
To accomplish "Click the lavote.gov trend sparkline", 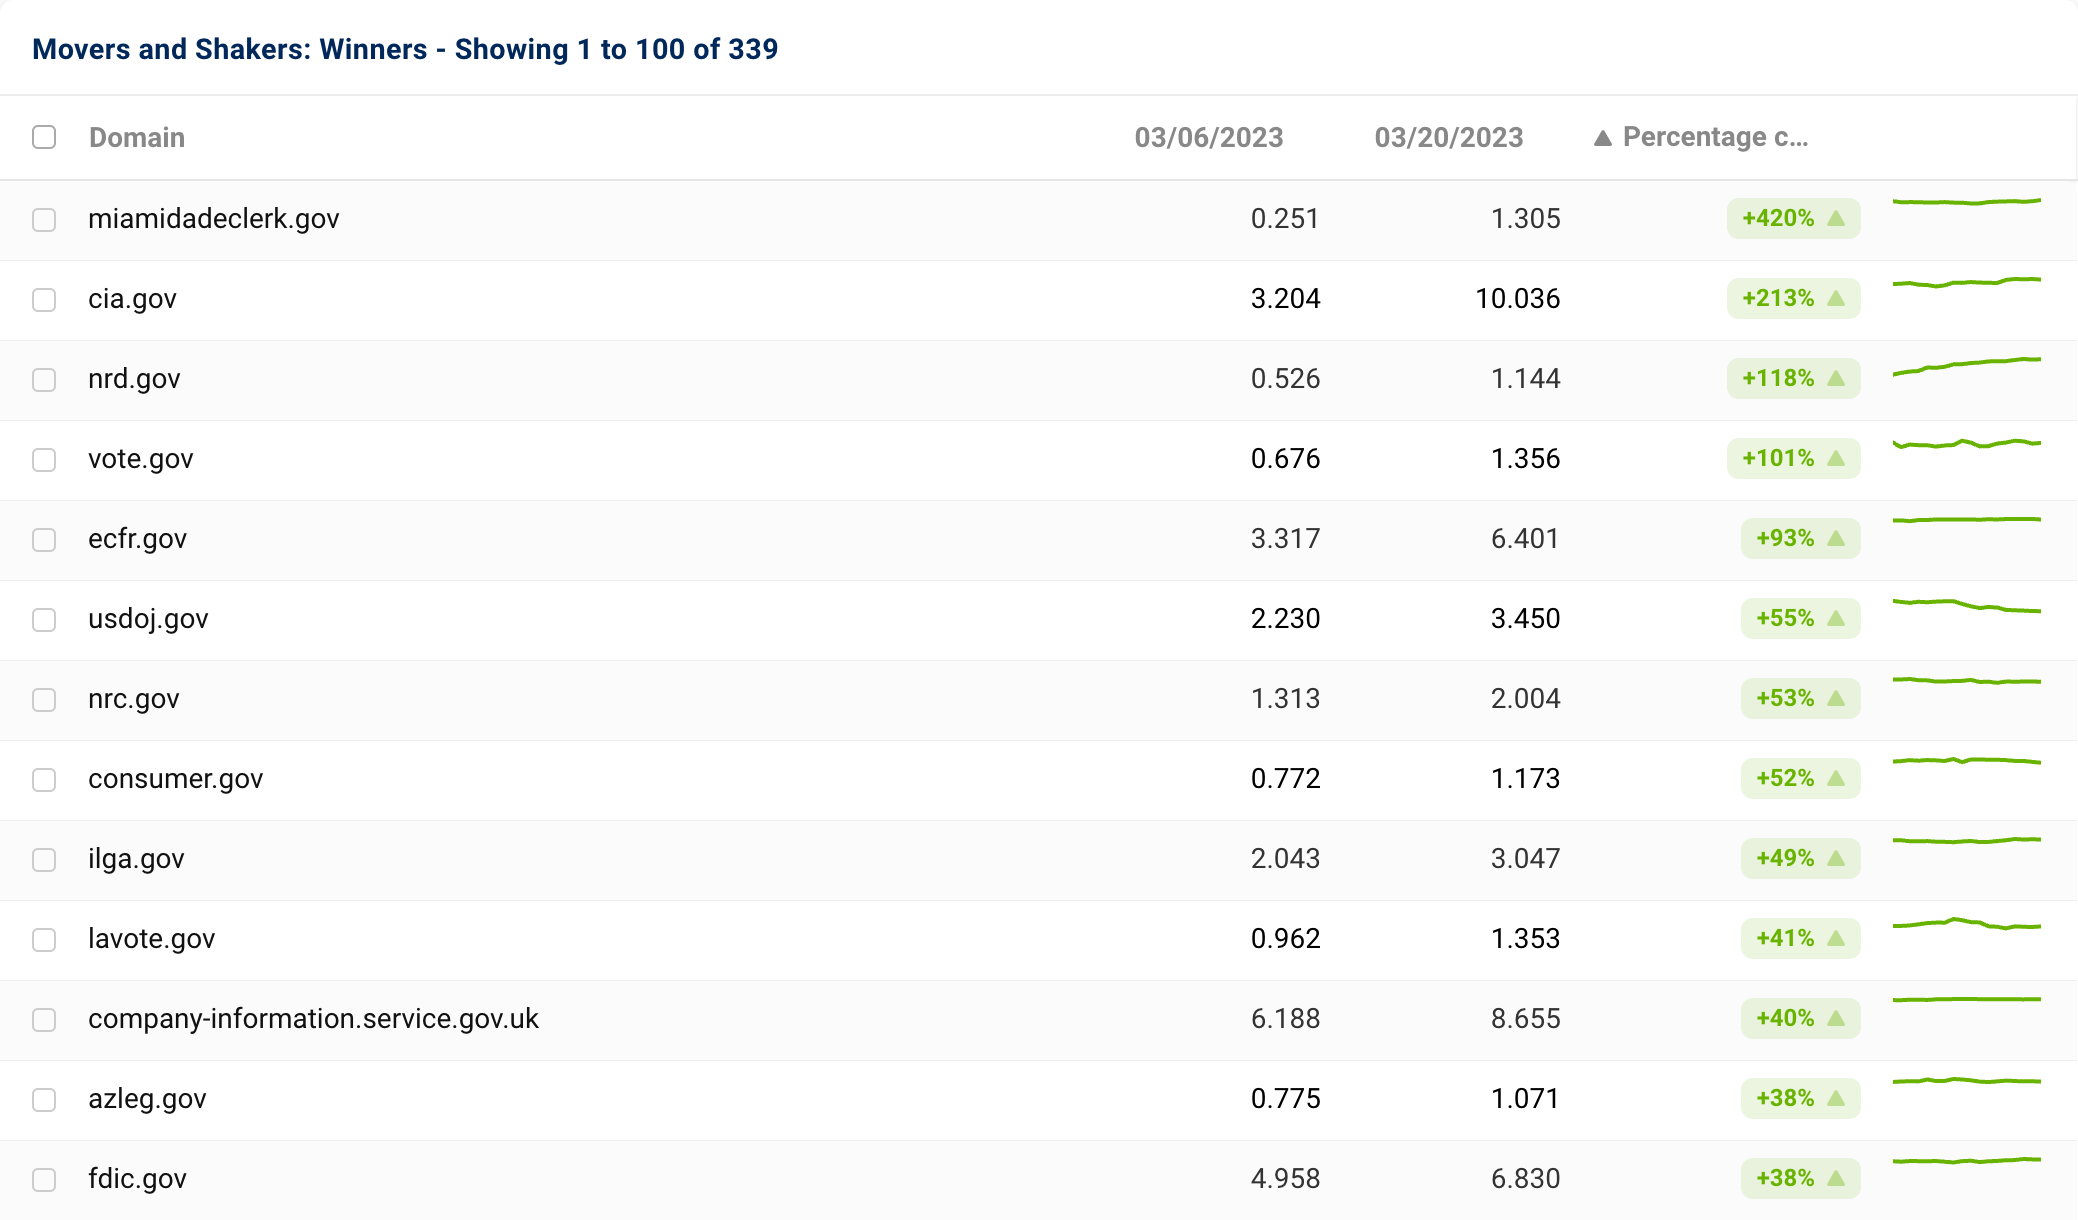I will tap(1967, 924).
